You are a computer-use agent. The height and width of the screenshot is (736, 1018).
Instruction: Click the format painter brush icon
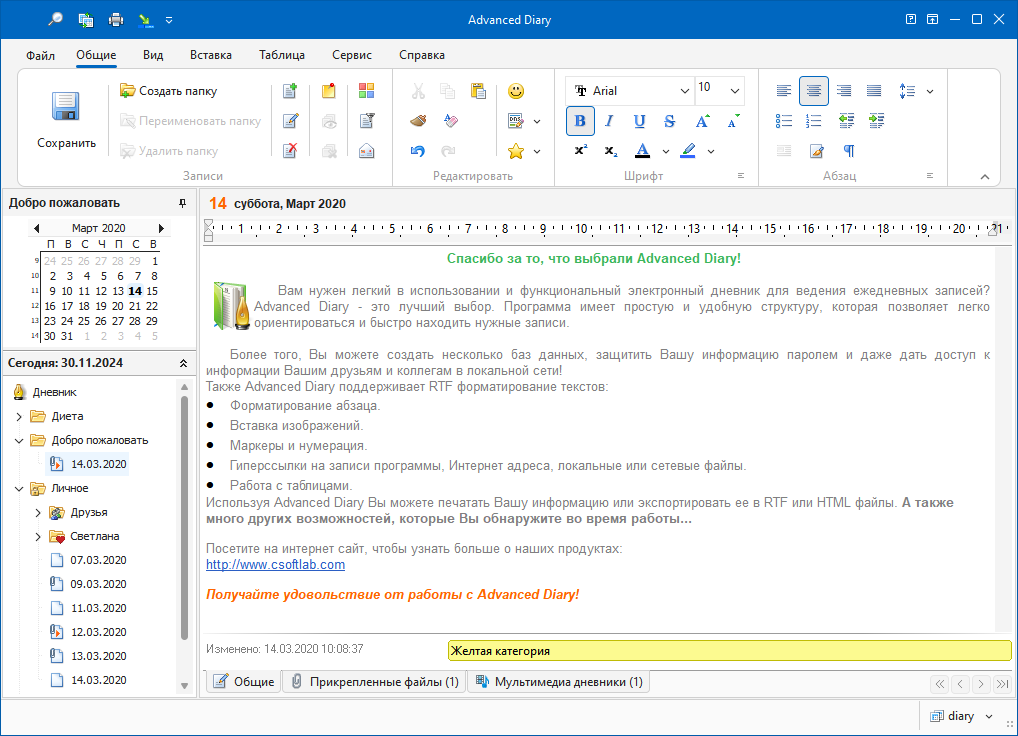pyautogui.click(x=418, y=121)
